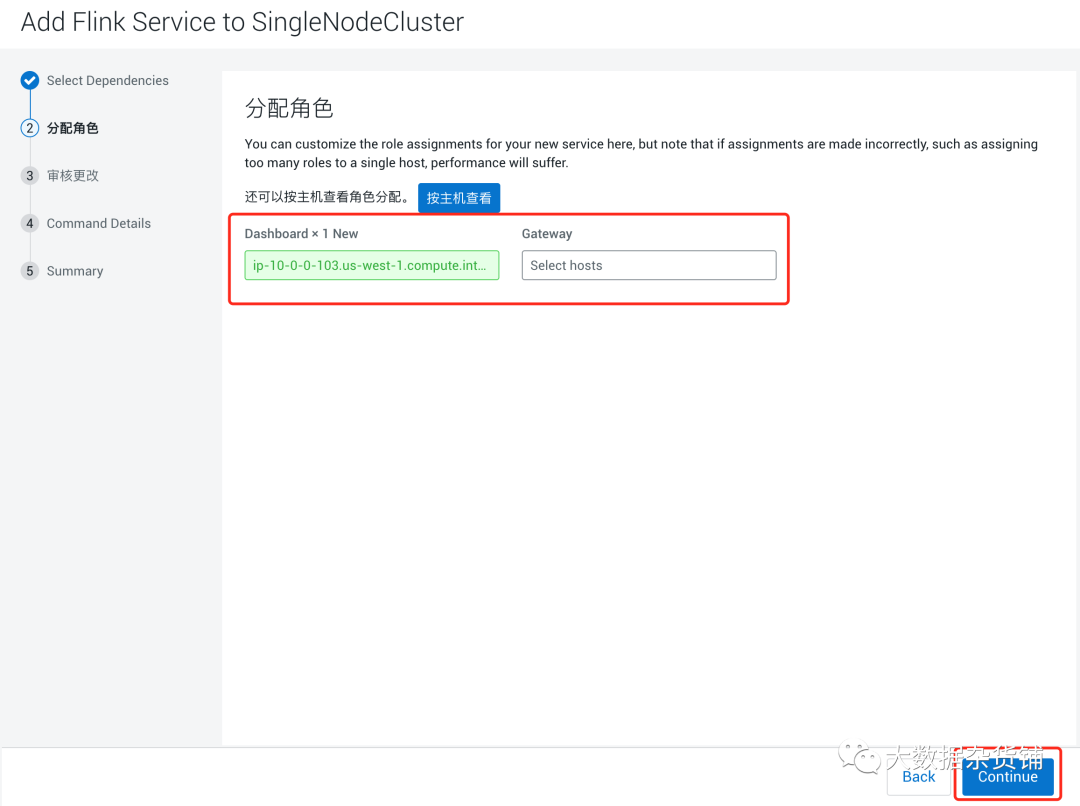The image size is (1080, 806).
Task: Click the 分配角色 main heading
Action: 288,108
